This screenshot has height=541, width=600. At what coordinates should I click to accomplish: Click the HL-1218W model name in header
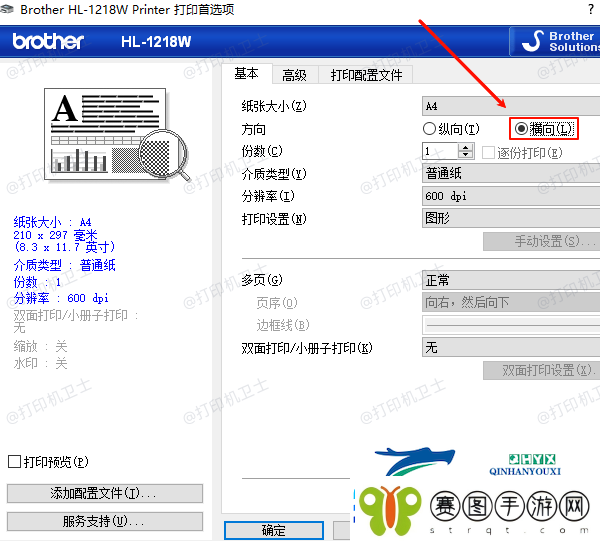[156, 41]
